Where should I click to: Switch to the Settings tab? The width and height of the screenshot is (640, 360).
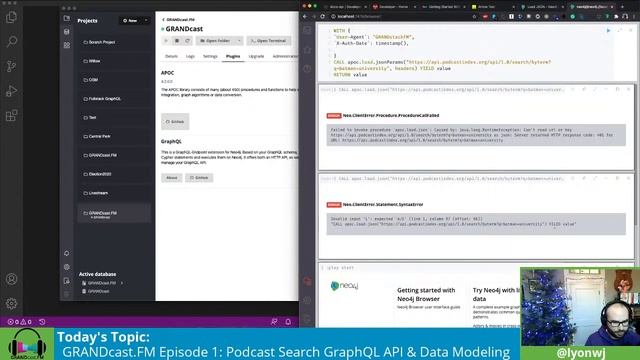pos(210,56)
